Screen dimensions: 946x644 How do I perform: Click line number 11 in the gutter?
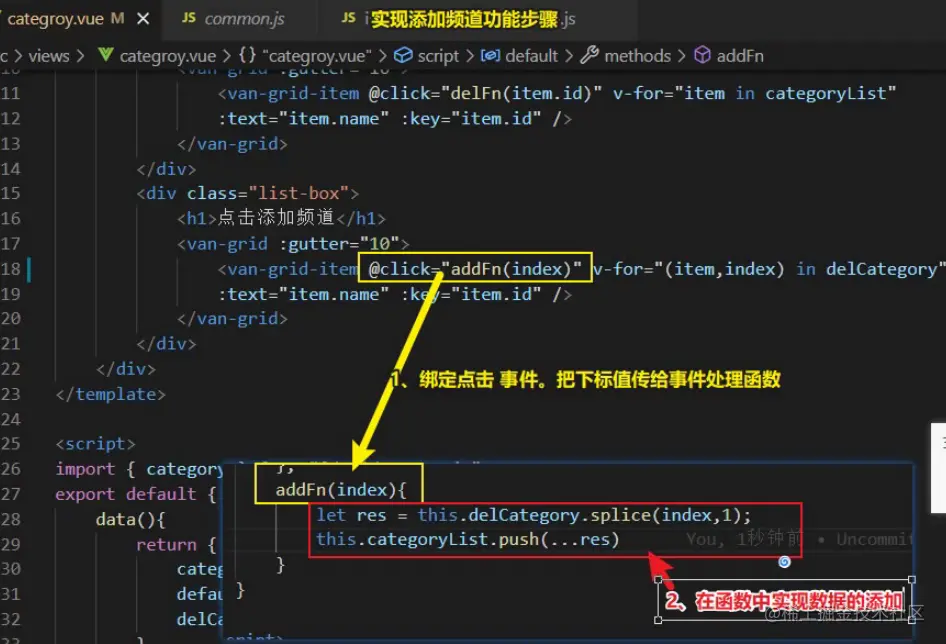(x=10, y=94)
